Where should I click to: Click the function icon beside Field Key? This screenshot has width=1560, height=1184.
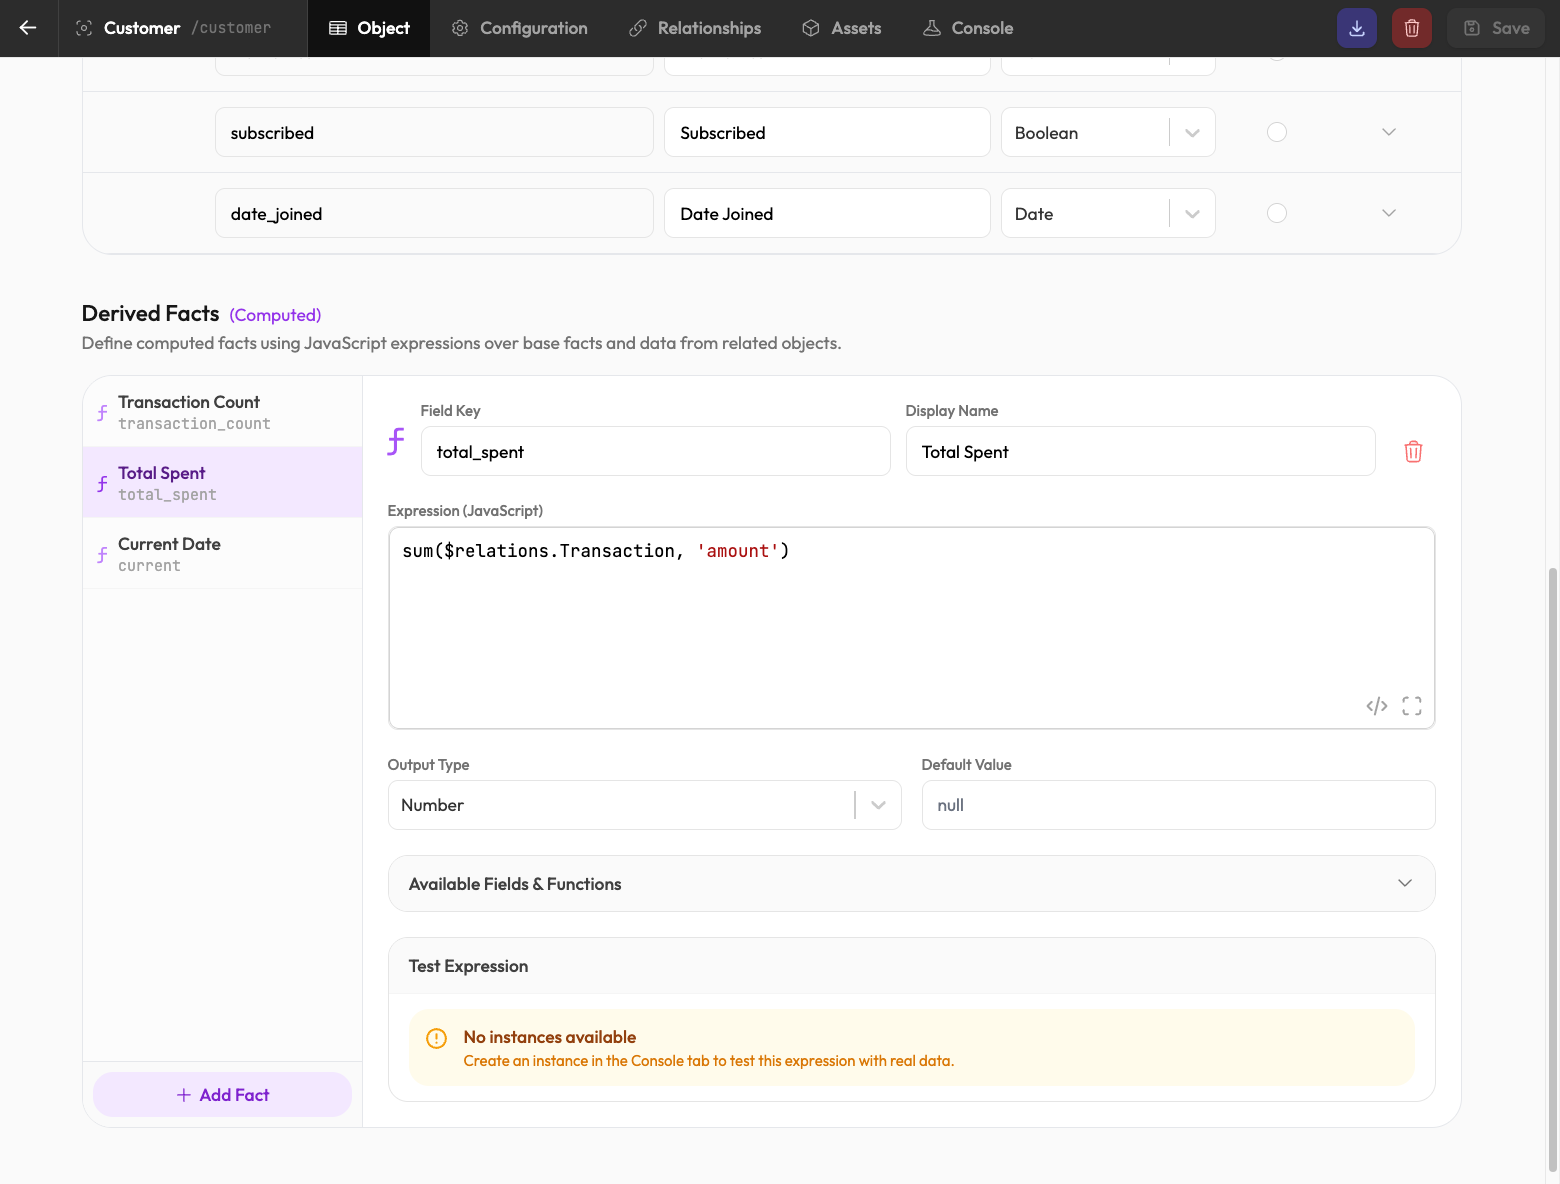point(397,441)
